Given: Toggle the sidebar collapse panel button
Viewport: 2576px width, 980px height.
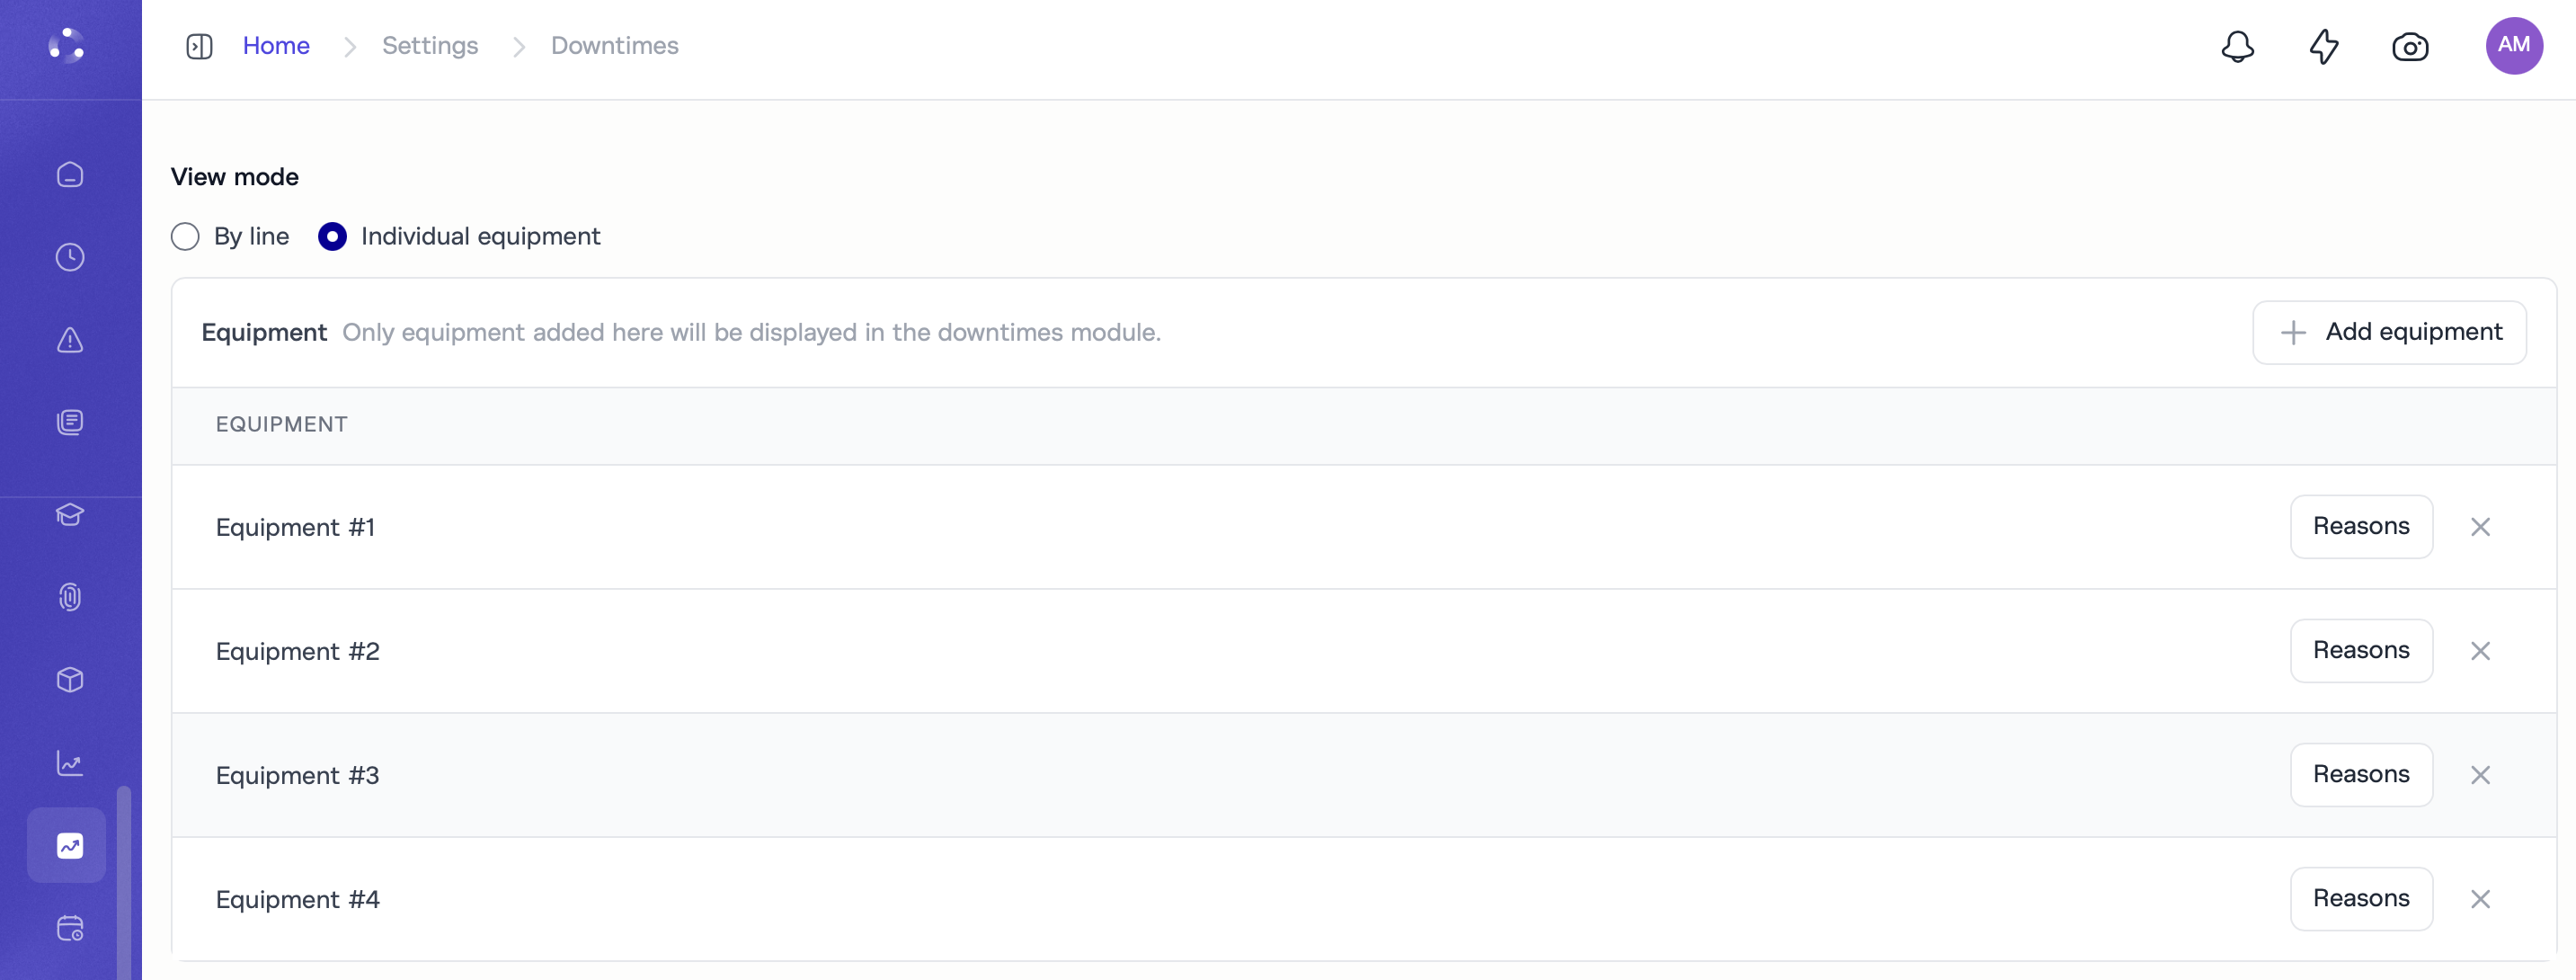Looking at the screenshot, I should [x=199, y=46].
